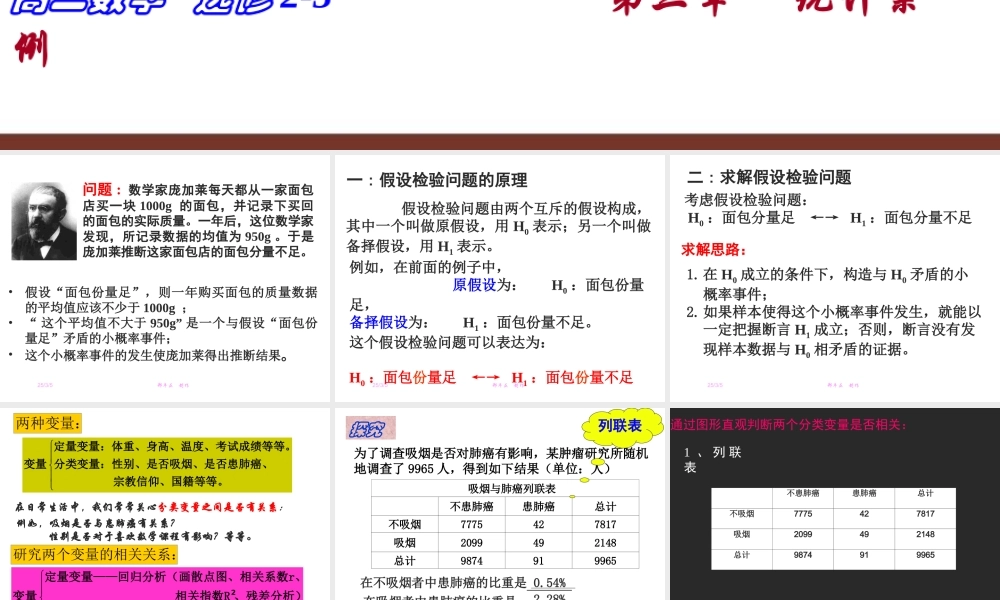Click the Poincaré portrait photo

click(x=43, y=221)
